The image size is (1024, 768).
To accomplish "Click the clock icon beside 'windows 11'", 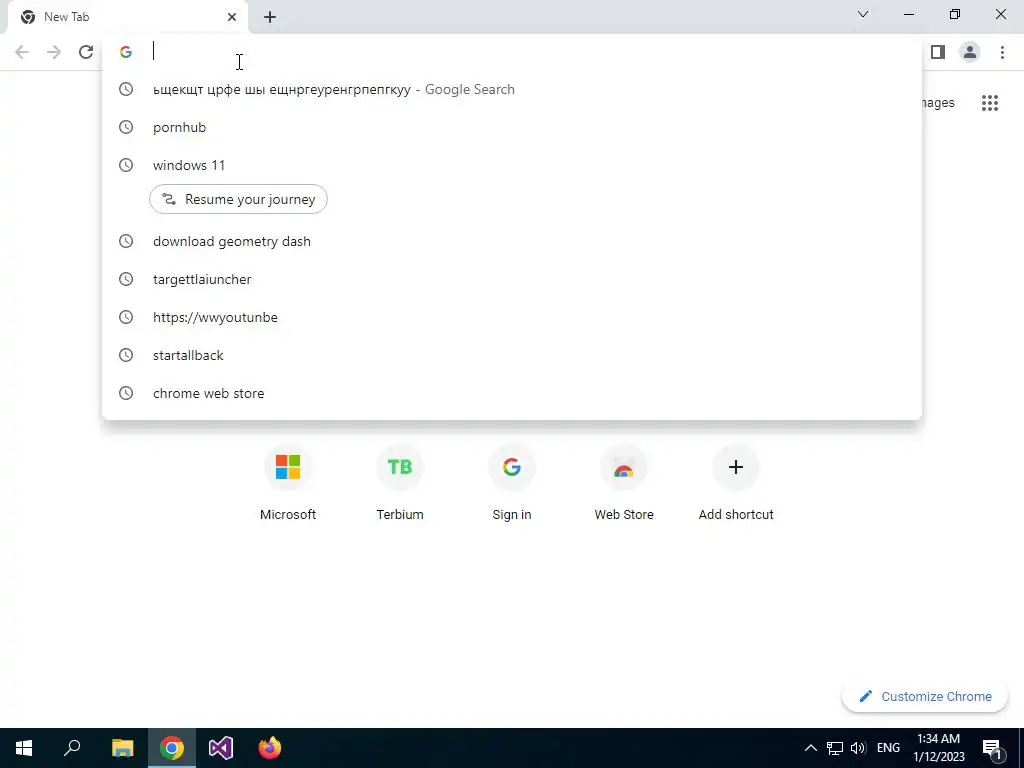I will click(126, 165).
